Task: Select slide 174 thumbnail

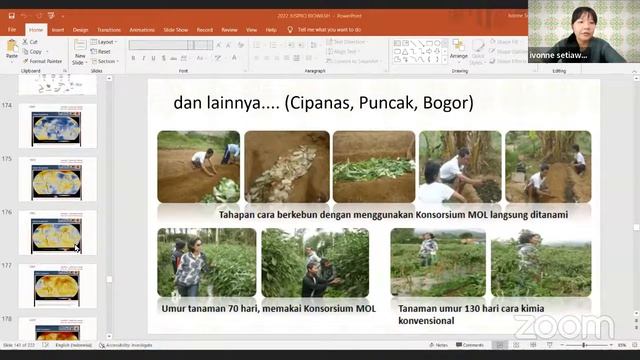Action: point(58,126)
